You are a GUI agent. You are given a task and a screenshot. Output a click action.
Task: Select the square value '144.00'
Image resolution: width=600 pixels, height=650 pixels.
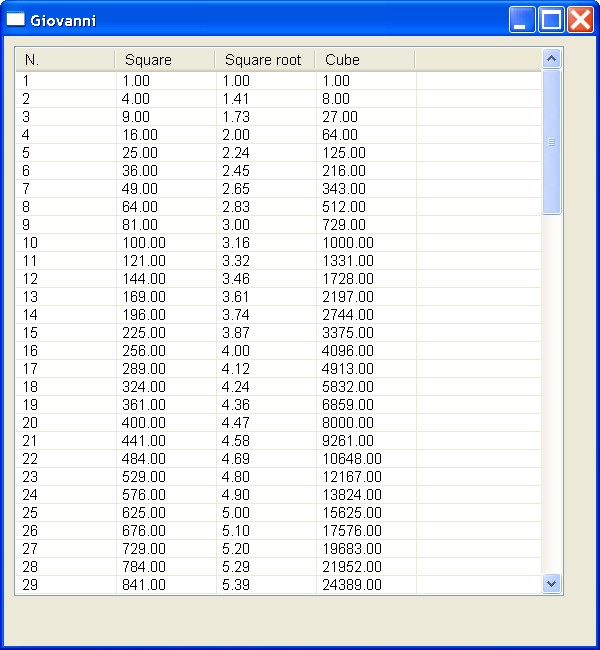(144, 279)
